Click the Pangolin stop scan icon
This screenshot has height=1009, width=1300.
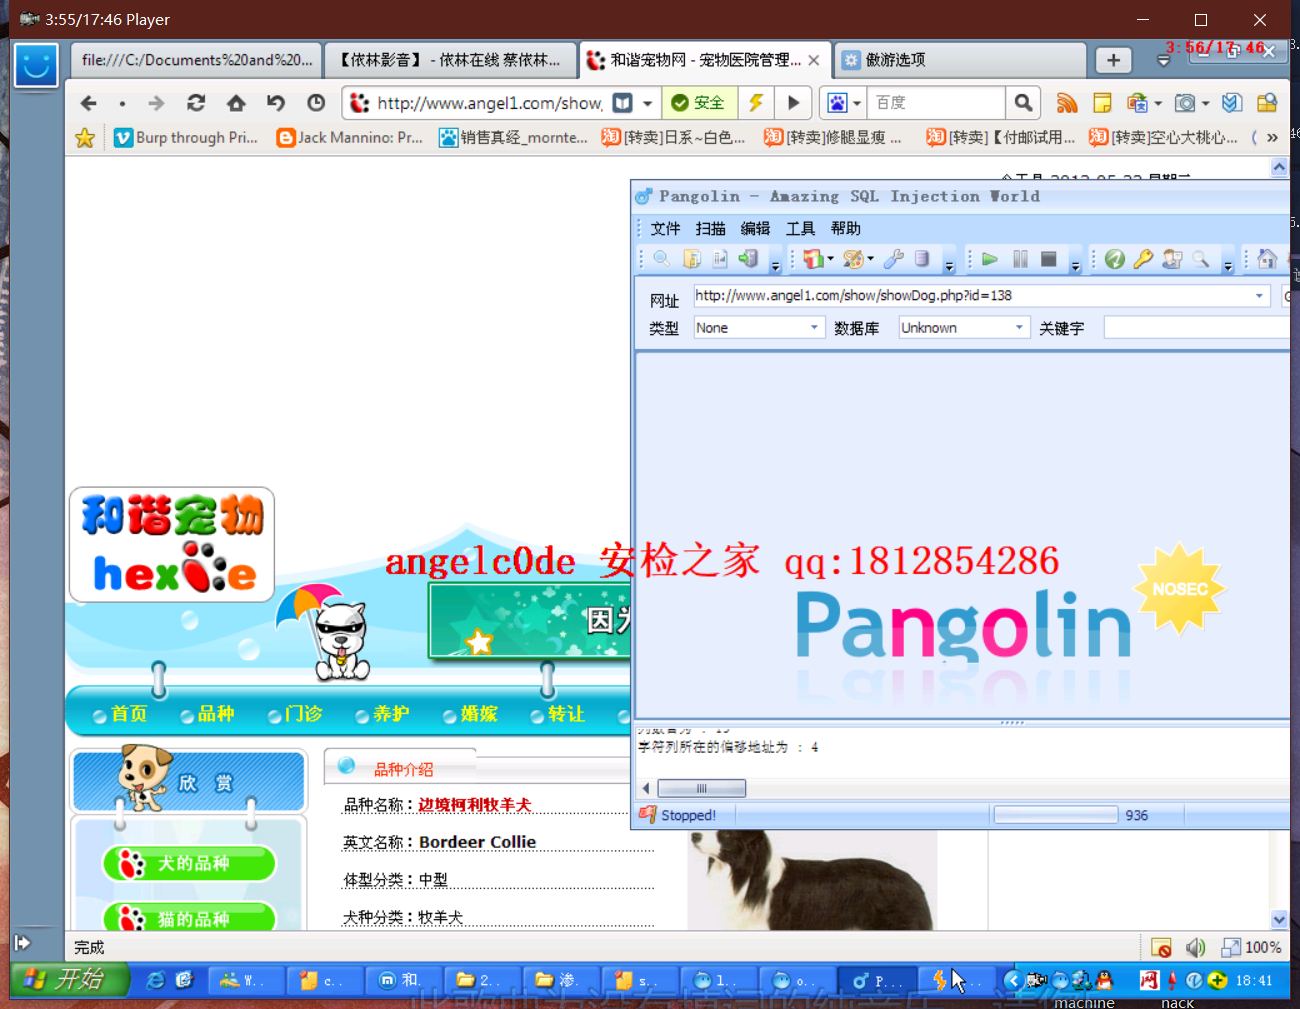1048,259
